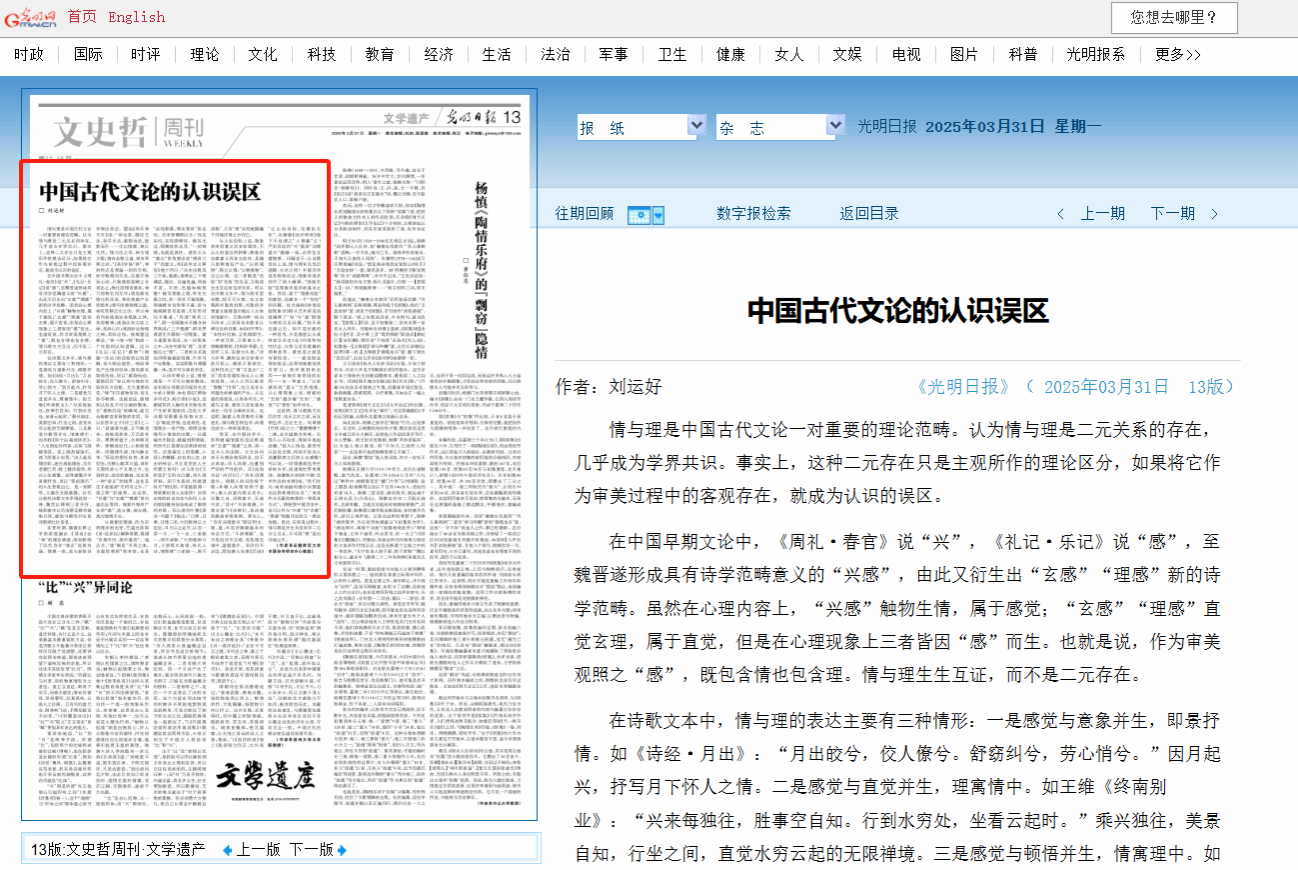
Task: Open the 教育 channel
Action: pos(380,54)
